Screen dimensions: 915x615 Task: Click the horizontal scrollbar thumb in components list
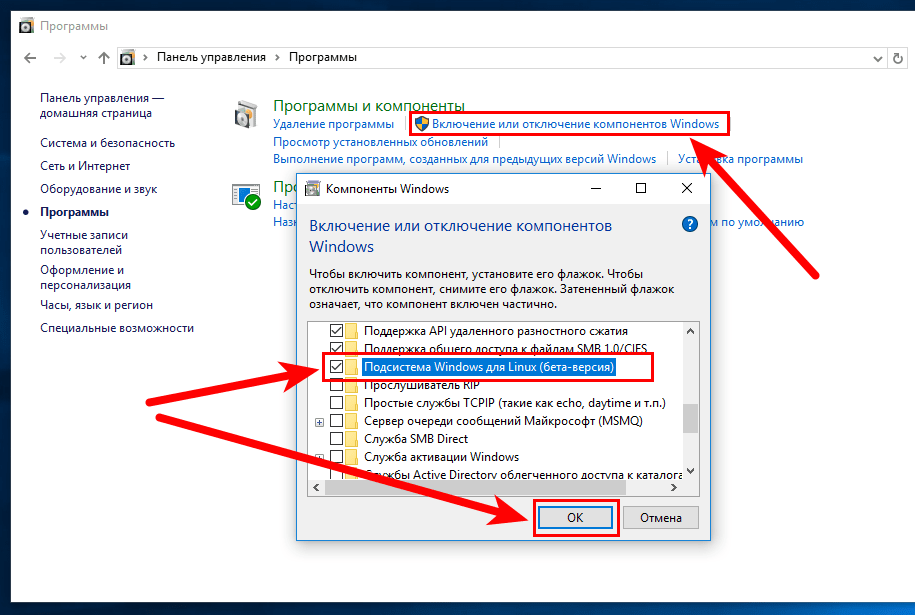475,487
